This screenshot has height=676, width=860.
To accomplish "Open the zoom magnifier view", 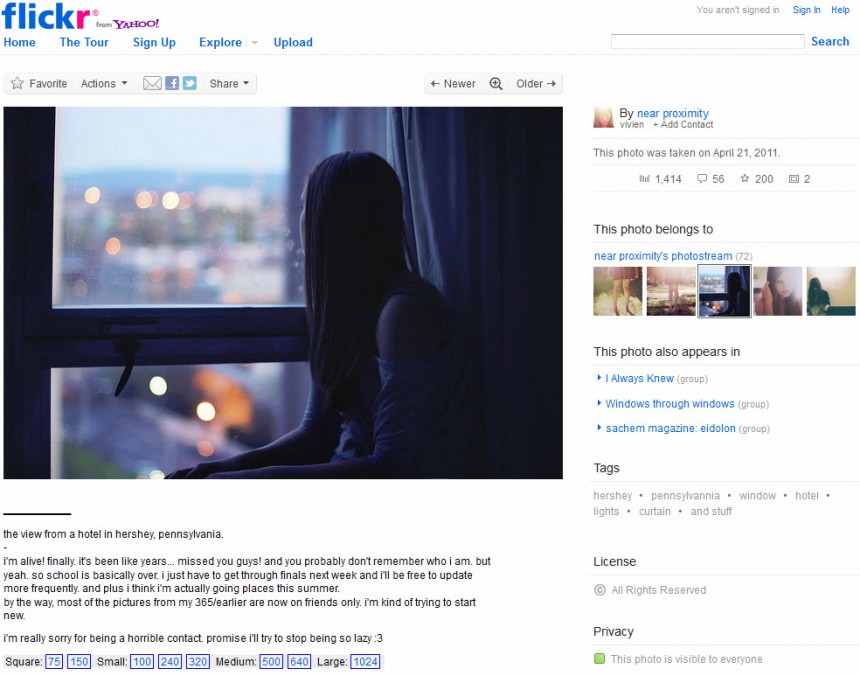I will (496, 84).
